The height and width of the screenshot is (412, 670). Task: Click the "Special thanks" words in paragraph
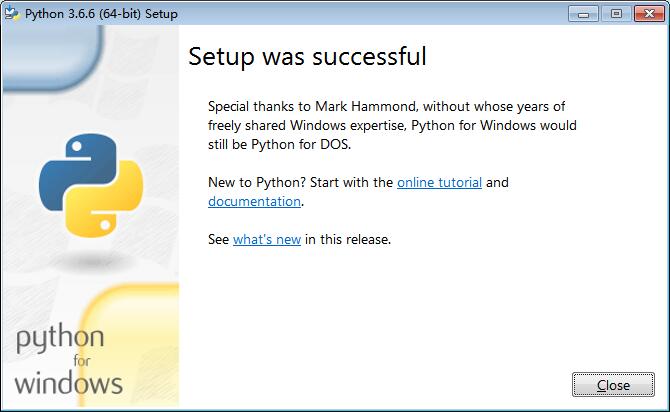click(x=250, y=106)
